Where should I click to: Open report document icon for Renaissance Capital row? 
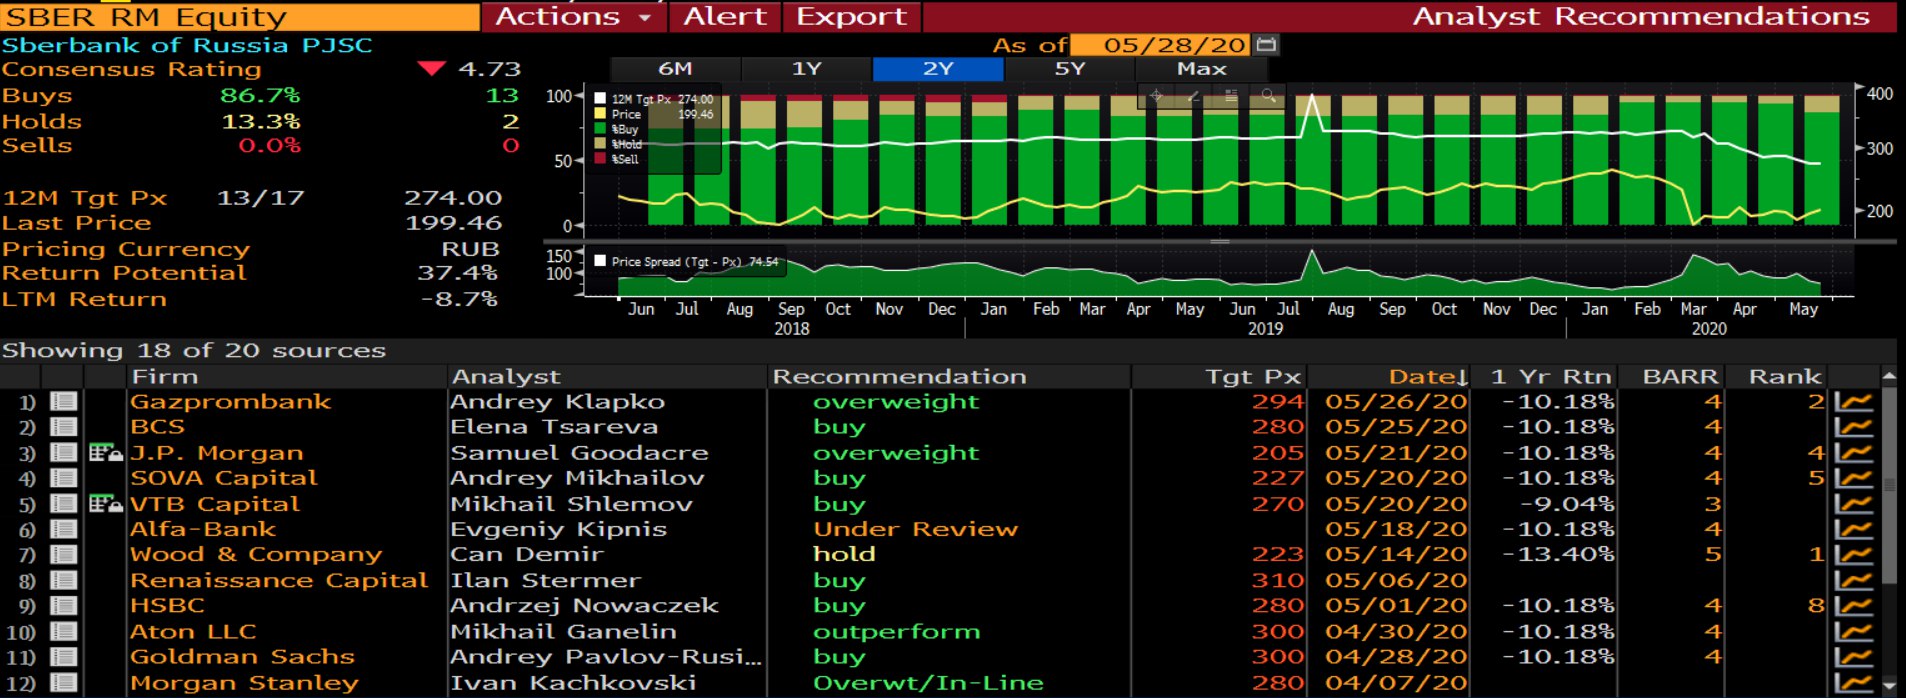(x=64, y=581)
